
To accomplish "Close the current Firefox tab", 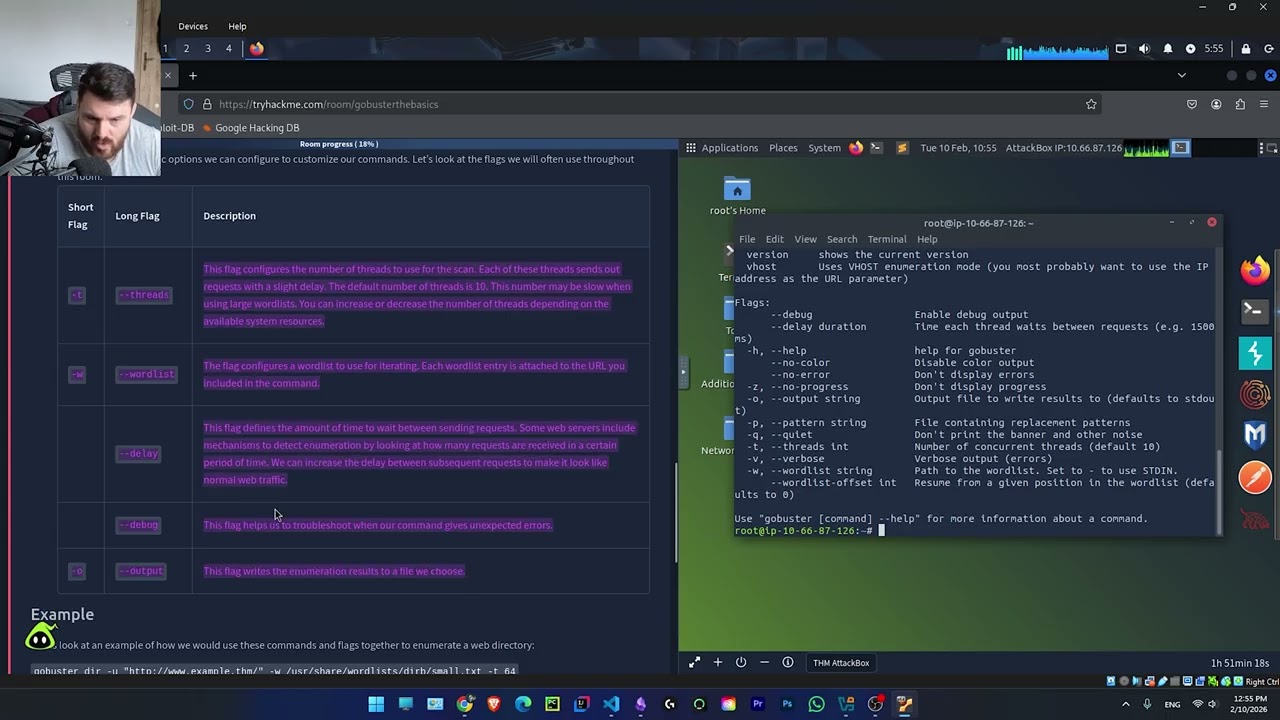I will (x=168, y=75).
